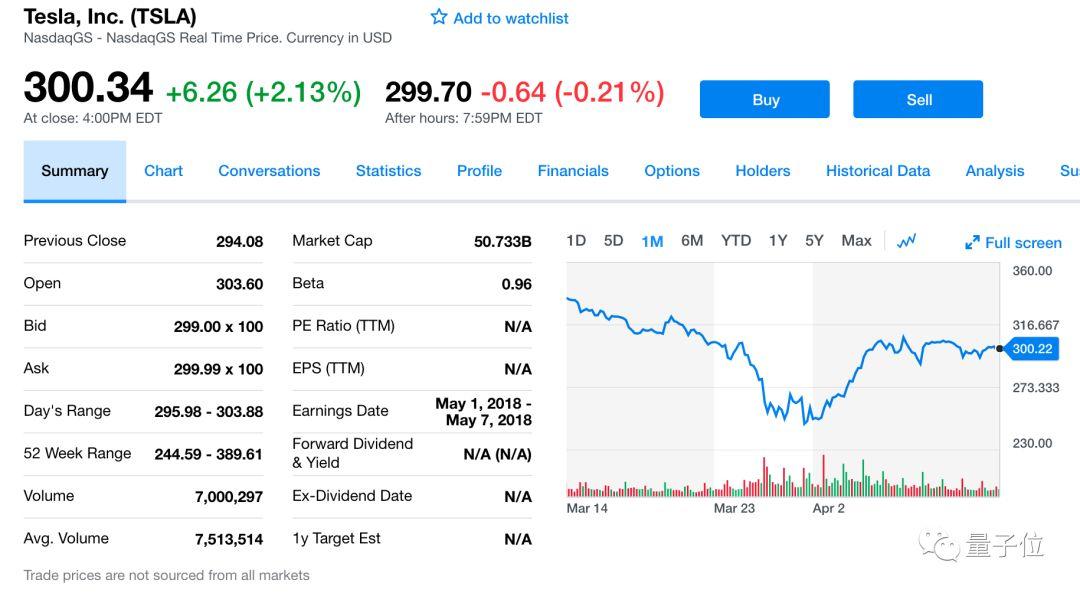Set chart range to YTD
This screenshot has width=1080, height=593.
coord(736,241)
